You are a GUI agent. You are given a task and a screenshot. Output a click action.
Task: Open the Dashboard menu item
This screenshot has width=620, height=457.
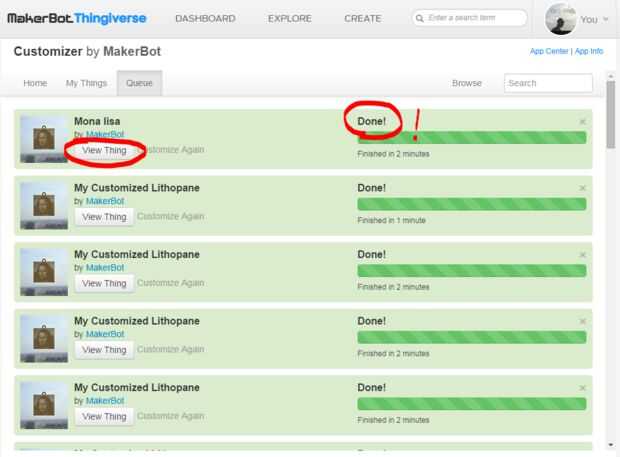pyautogui.click(x=205, y=19)
